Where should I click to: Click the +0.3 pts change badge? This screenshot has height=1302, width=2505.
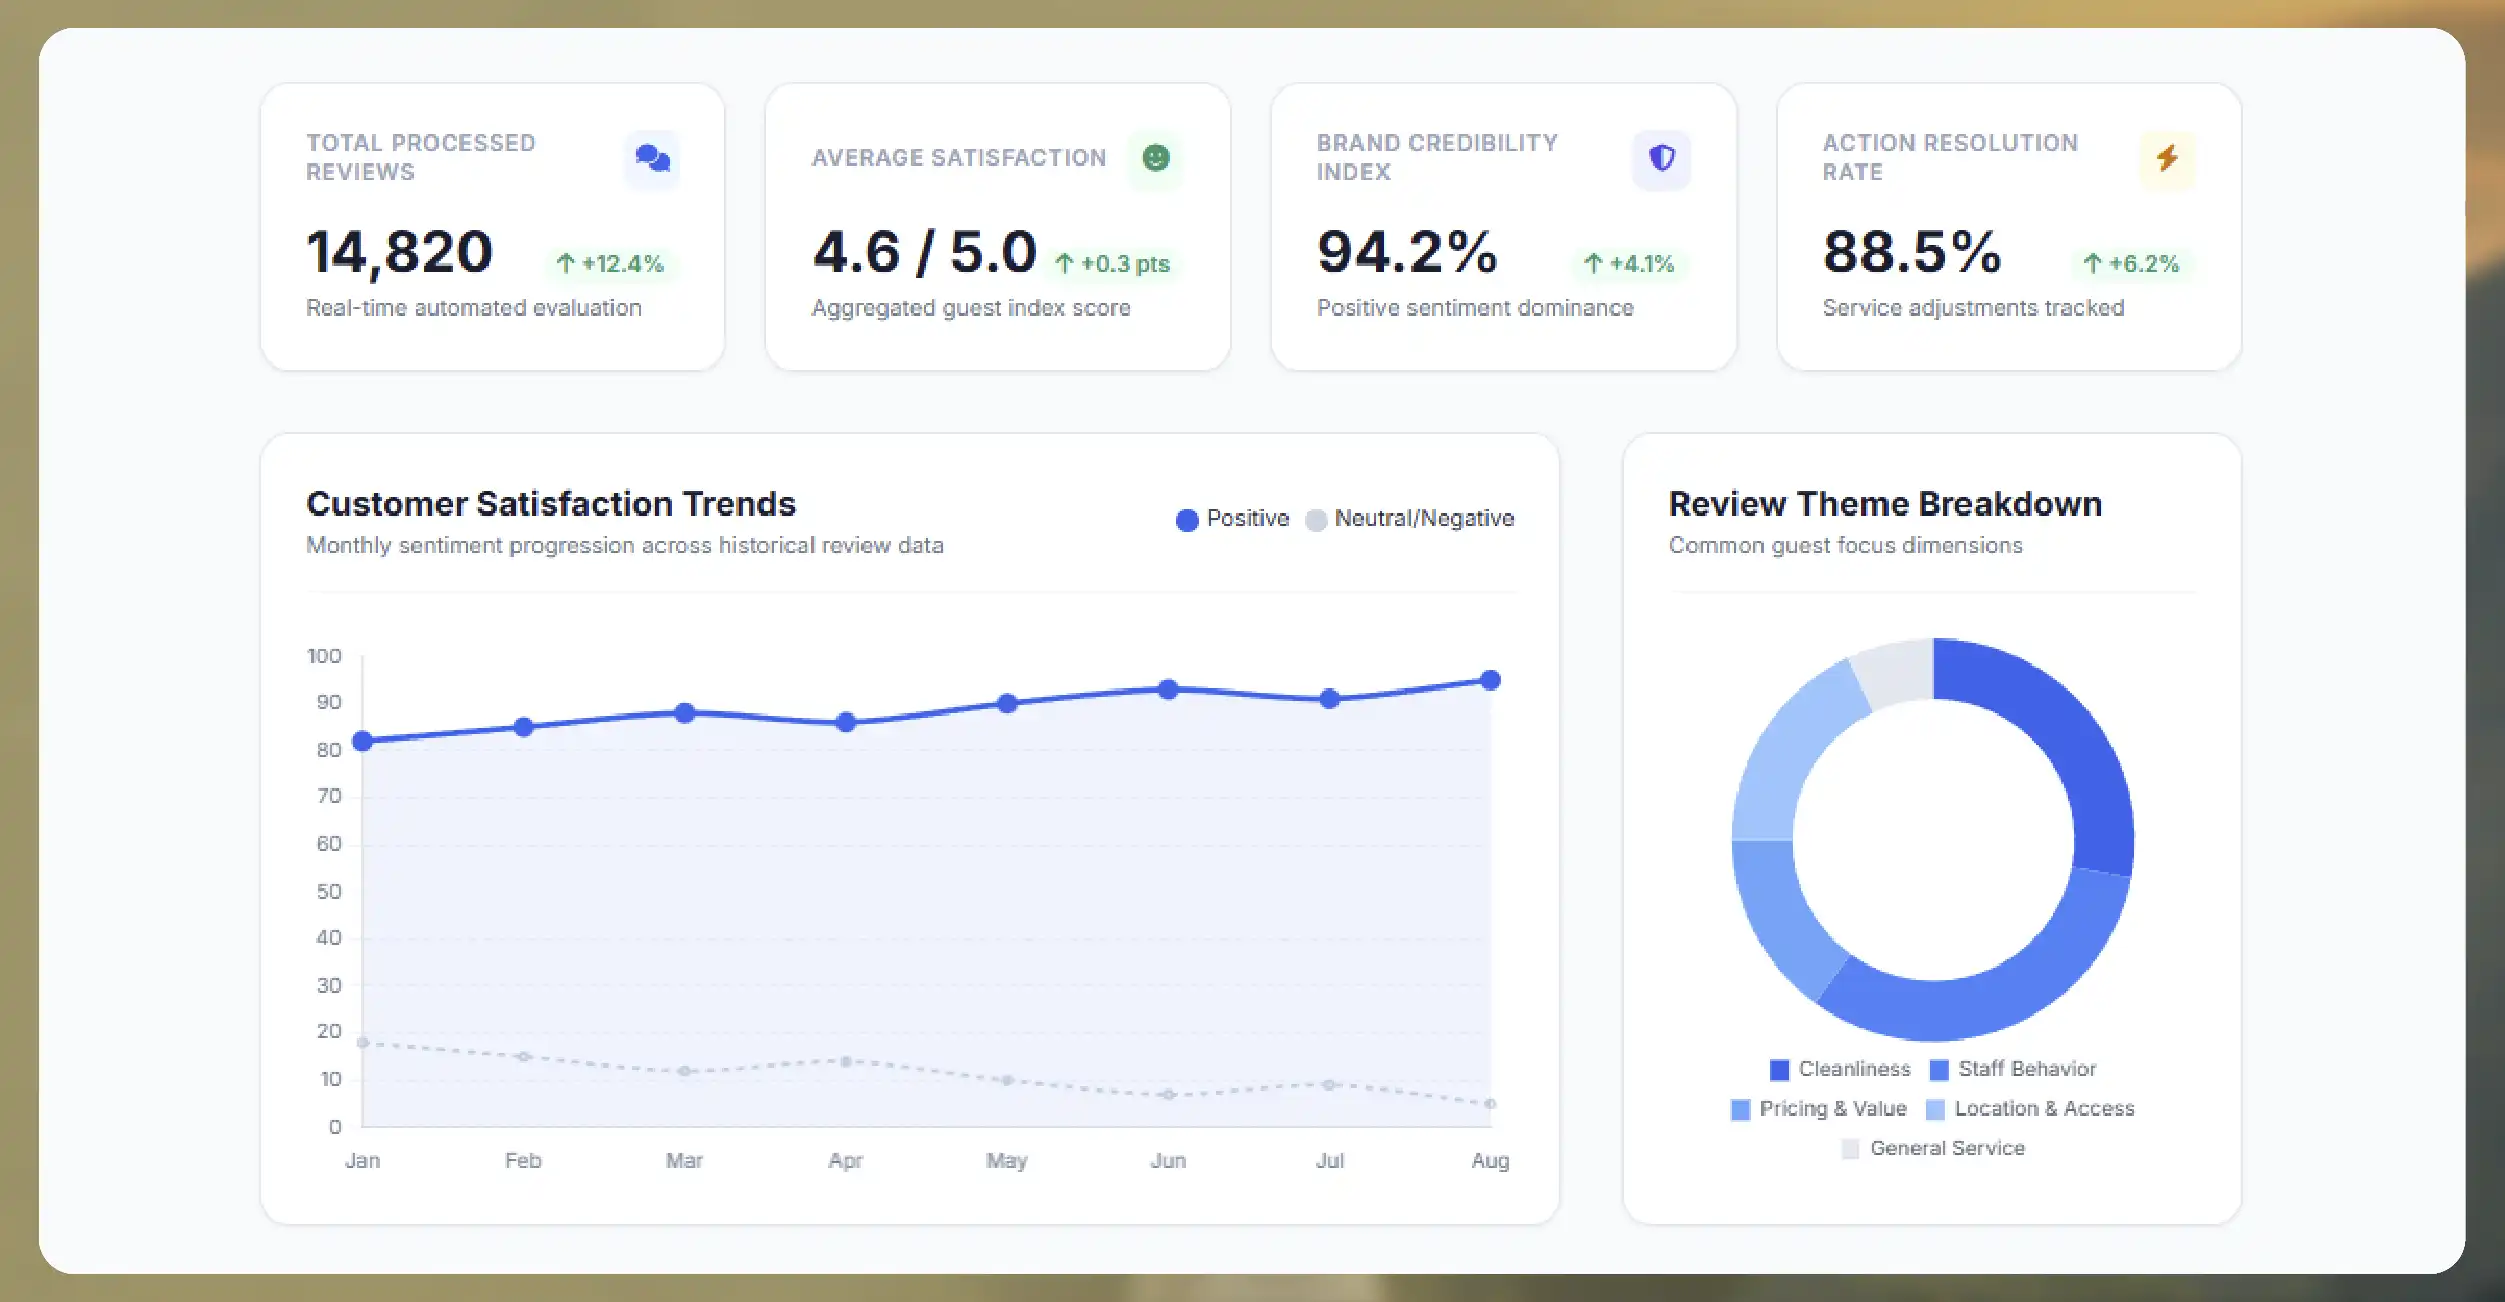1112,264
